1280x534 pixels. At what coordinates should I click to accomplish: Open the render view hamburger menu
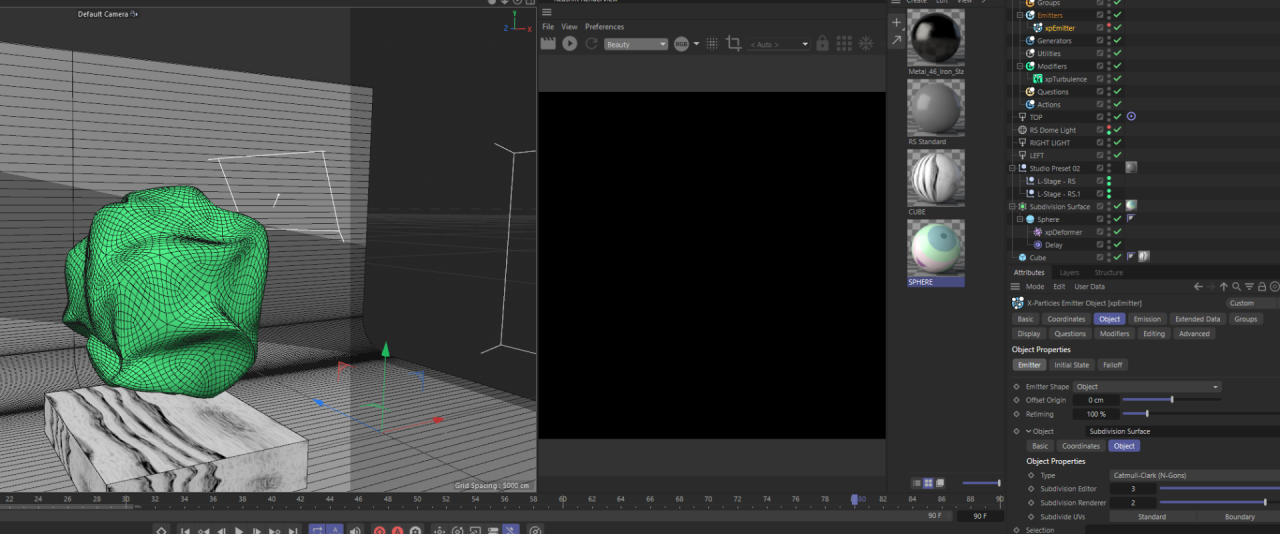coord(547,12)
